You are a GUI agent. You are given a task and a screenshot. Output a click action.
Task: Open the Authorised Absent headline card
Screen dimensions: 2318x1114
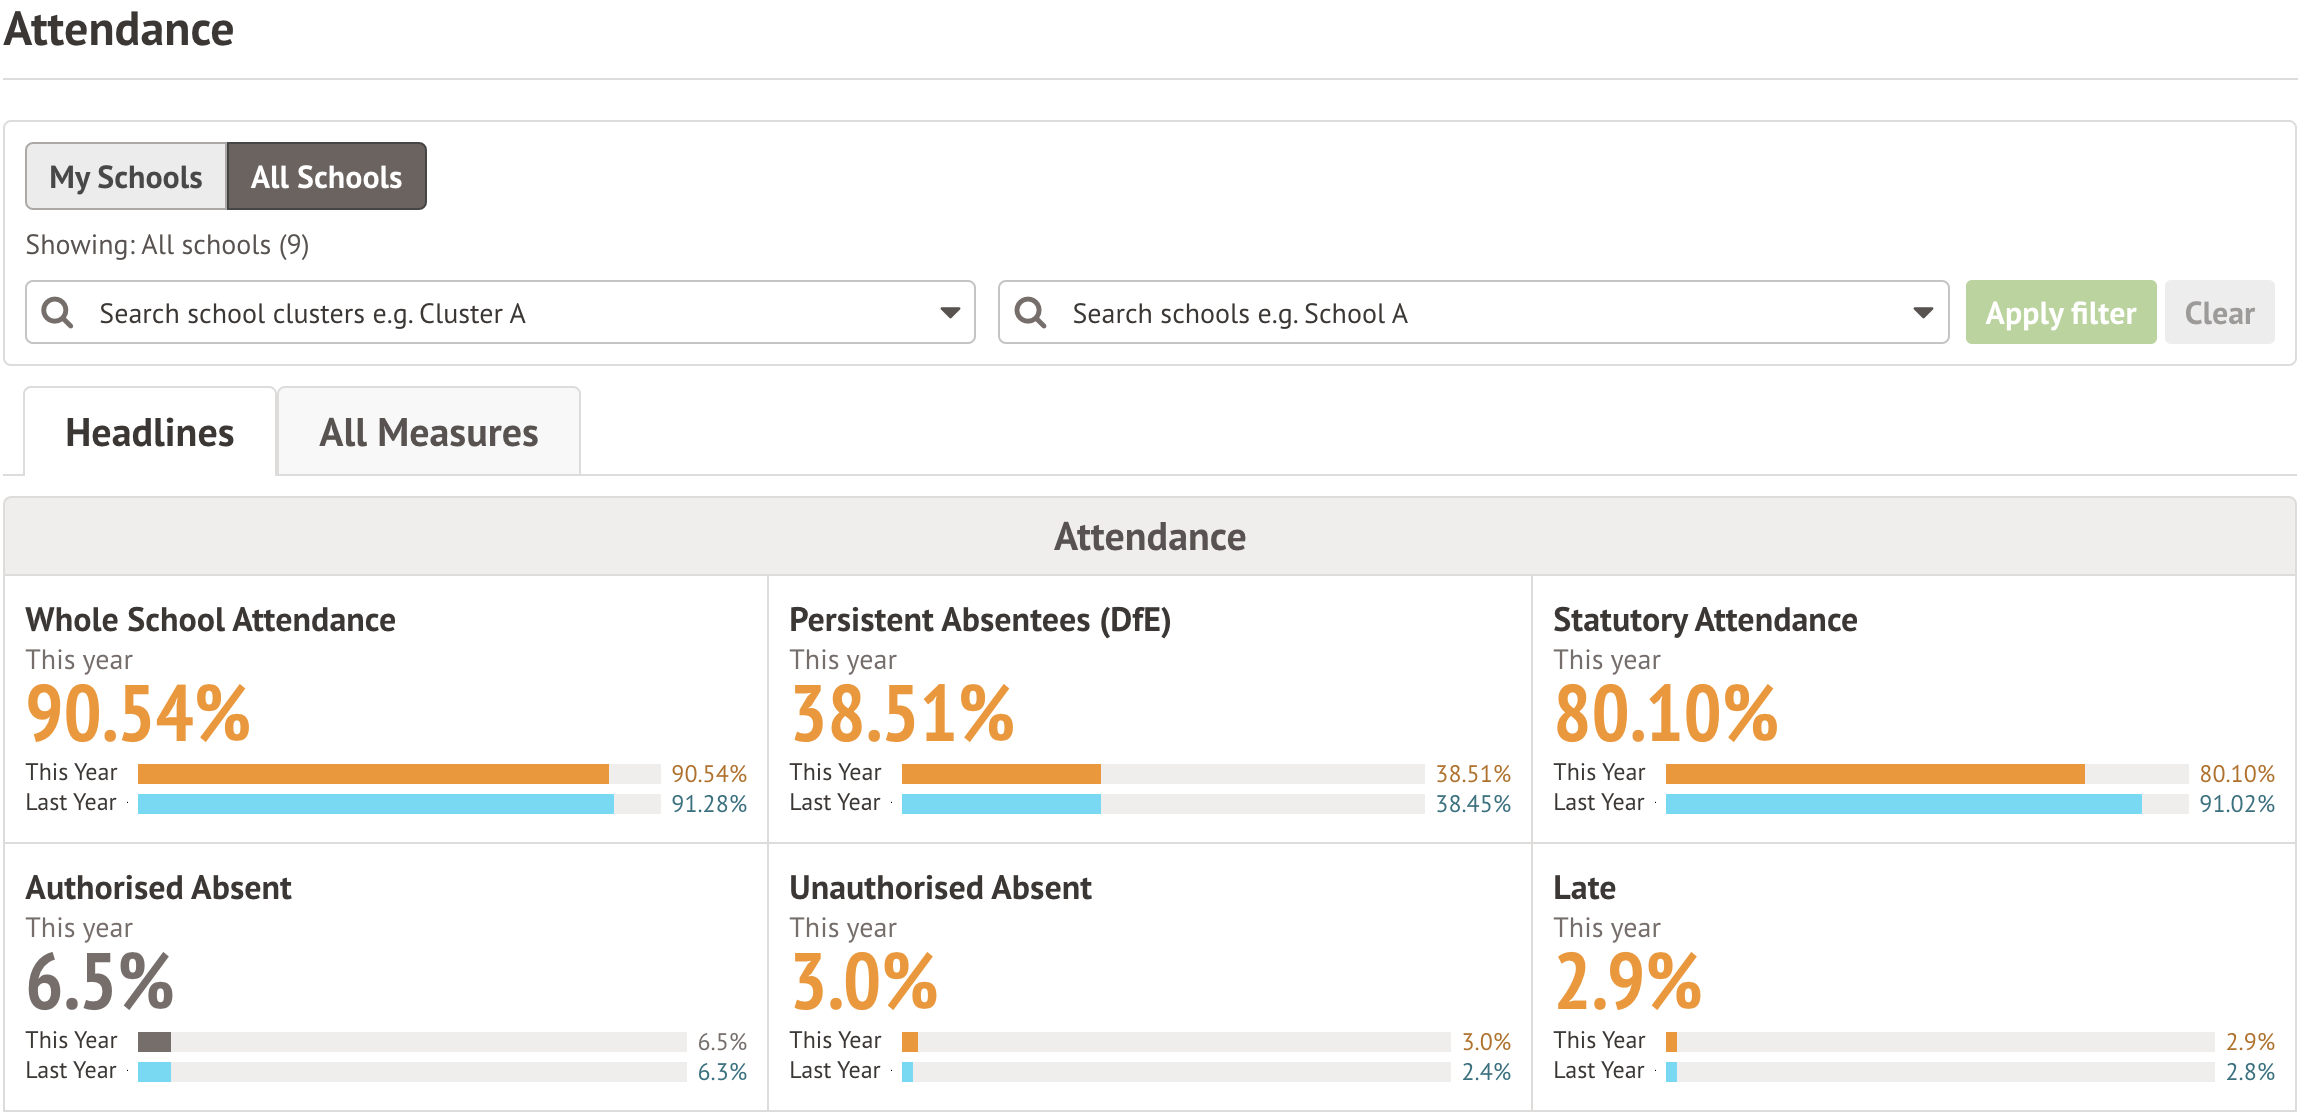point(158,888)
